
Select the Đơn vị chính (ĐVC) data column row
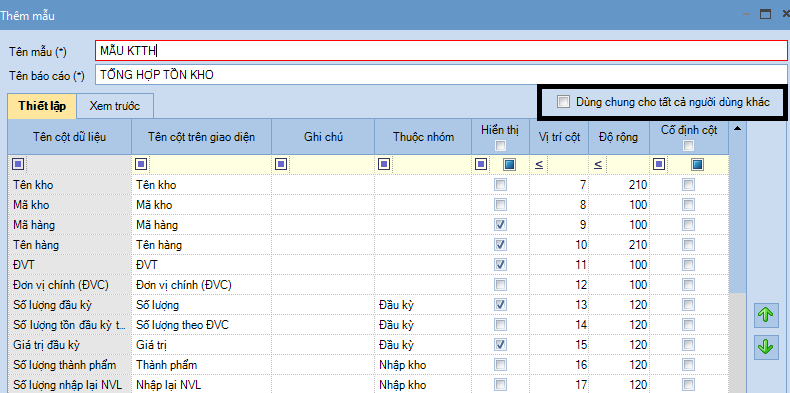pyautogui.click(x=70, y=285)
